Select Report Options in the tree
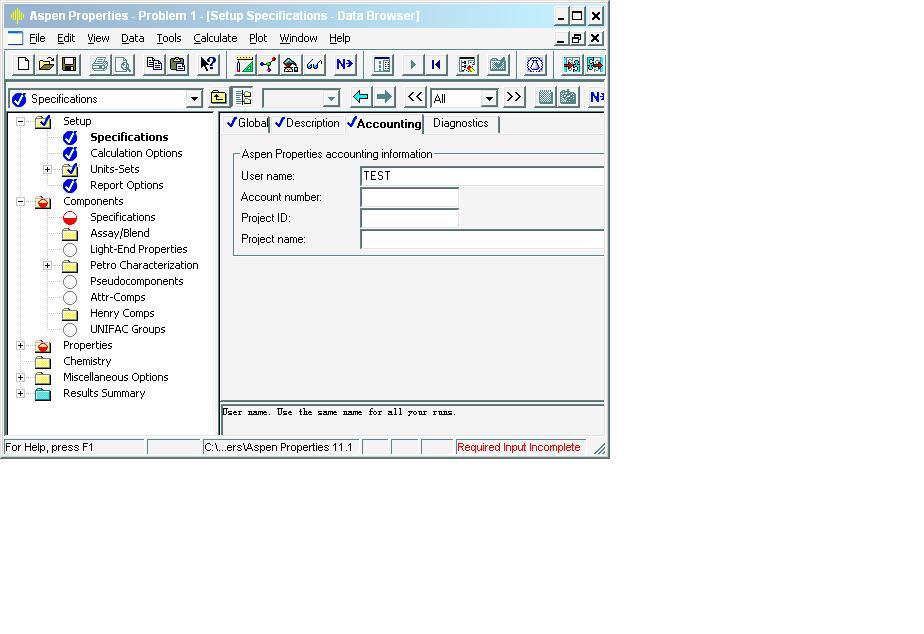The height and width of the screenshot is (634, 924). (x=127, y=185)
